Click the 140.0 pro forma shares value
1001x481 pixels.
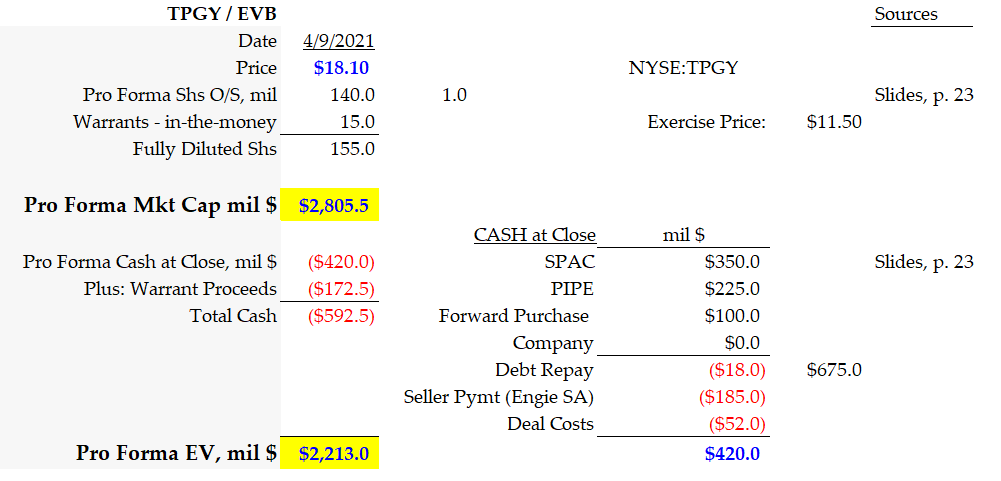pyautogui.click(x=351, y=95)
